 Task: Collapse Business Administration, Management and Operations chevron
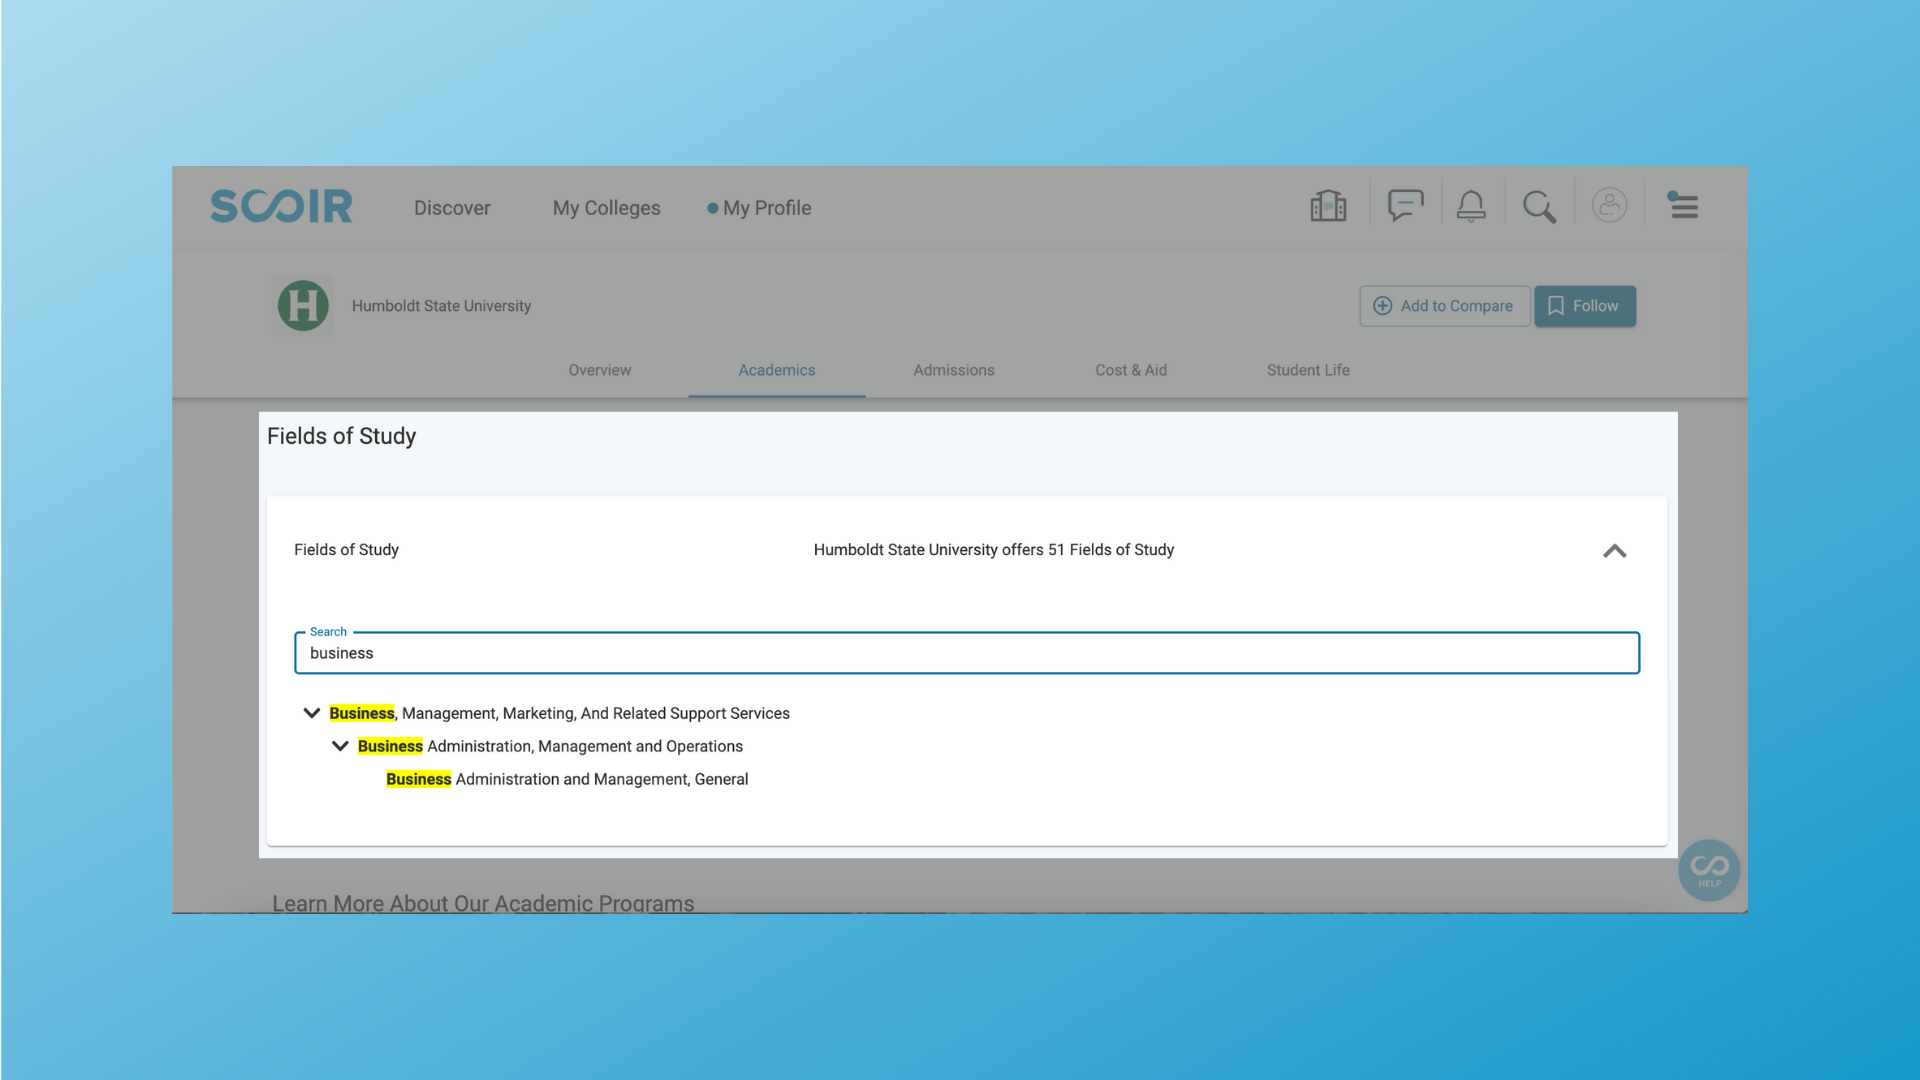[340, 746]
